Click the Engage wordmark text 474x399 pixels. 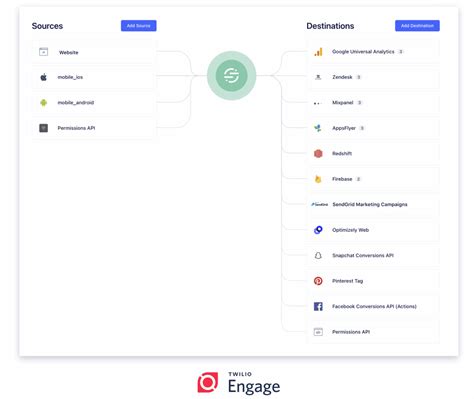tap(254, 387)
